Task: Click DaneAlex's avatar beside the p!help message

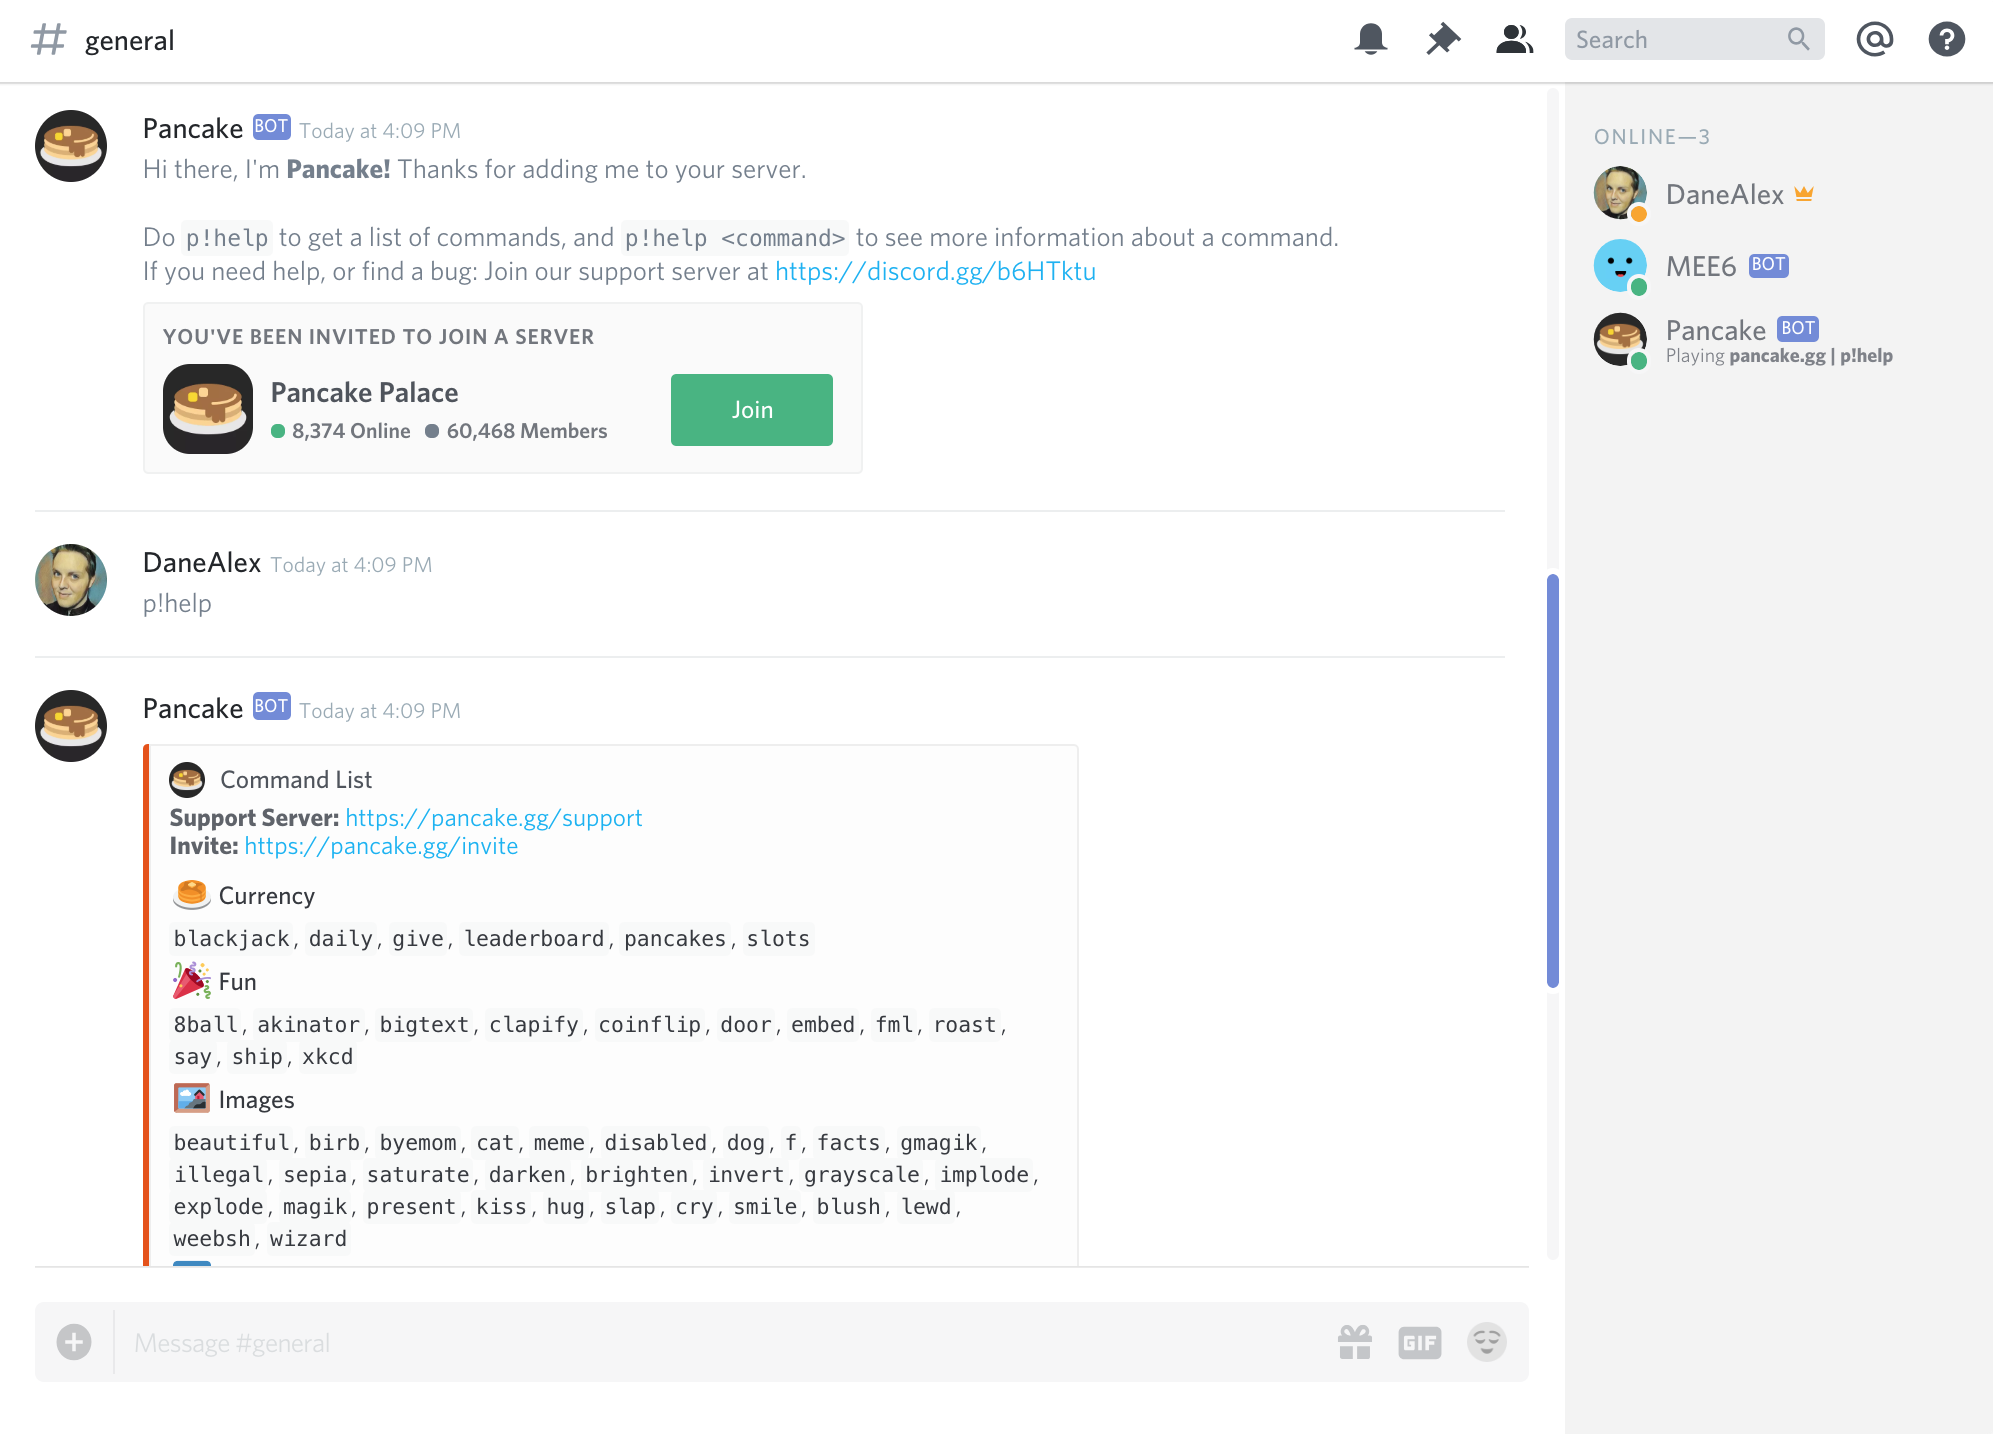Action: point(71,580)
